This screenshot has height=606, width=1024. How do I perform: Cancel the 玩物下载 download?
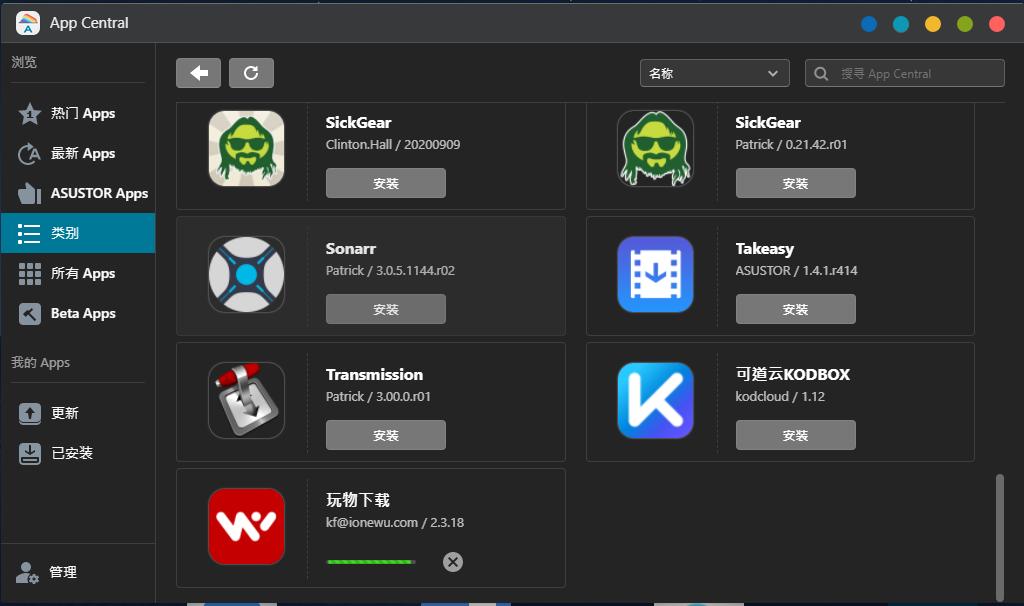pyautogui.click(x=452, y=562)
